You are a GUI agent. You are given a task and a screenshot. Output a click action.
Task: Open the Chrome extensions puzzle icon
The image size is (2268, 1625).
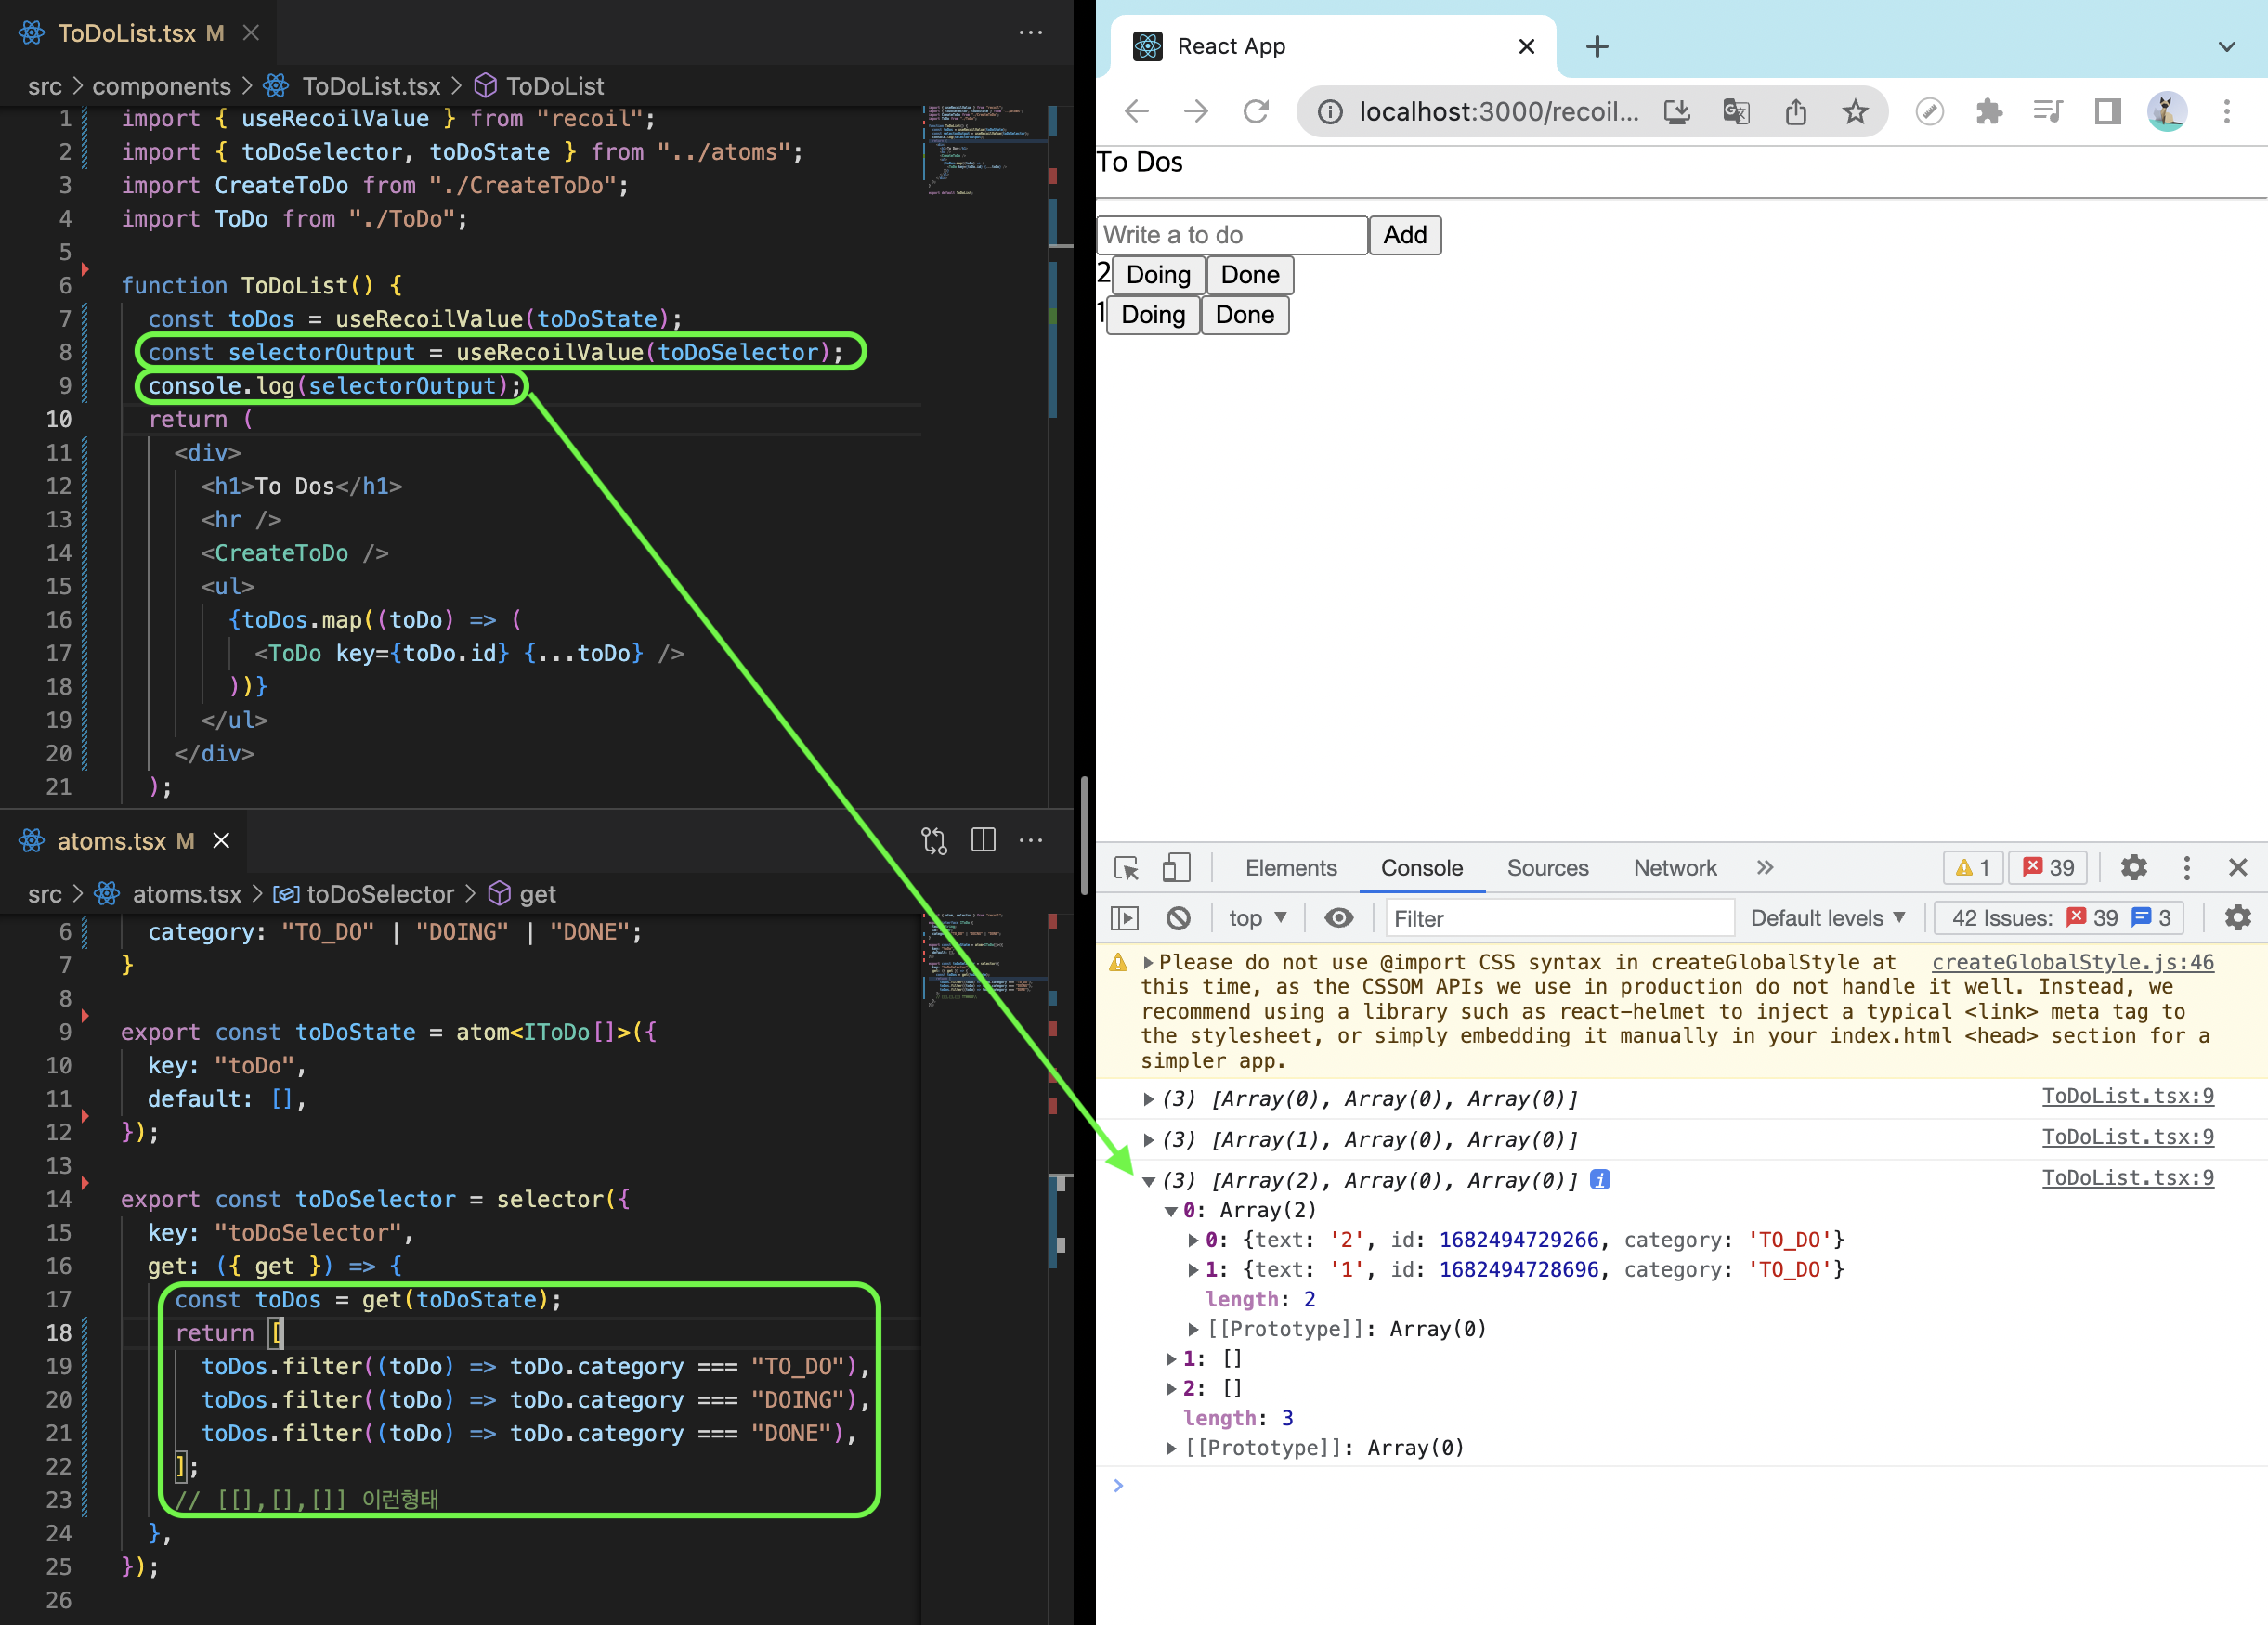click(x=1988, y=111)
